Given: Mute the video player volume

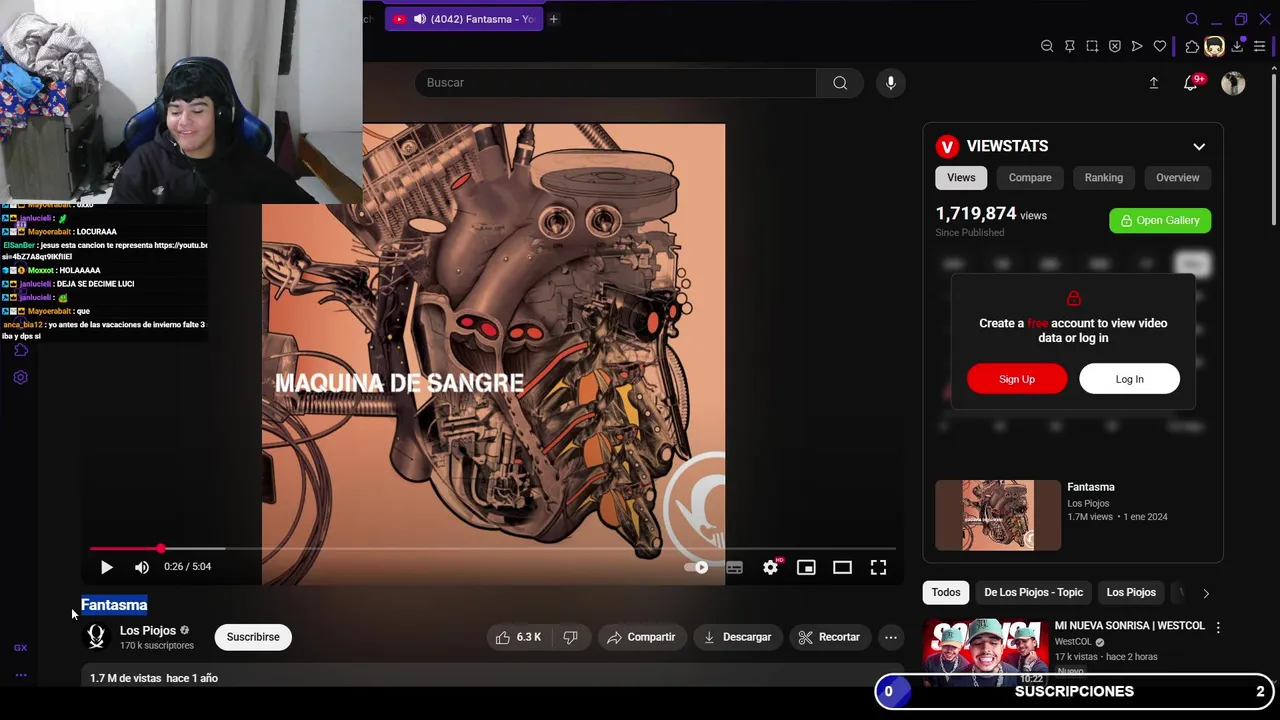Looking at the screenshot, I should coord(142,567).
